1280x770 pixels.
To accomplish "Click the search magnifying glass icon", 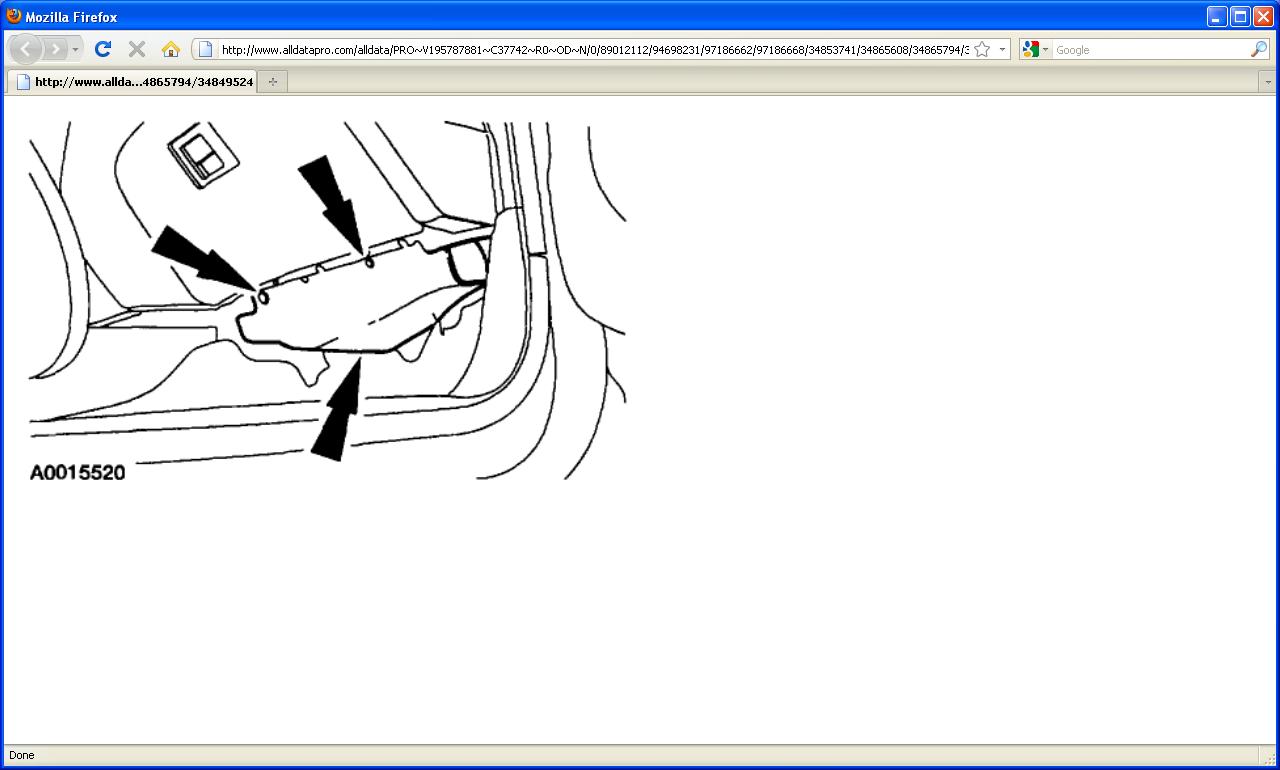I will pos(1259,49).
